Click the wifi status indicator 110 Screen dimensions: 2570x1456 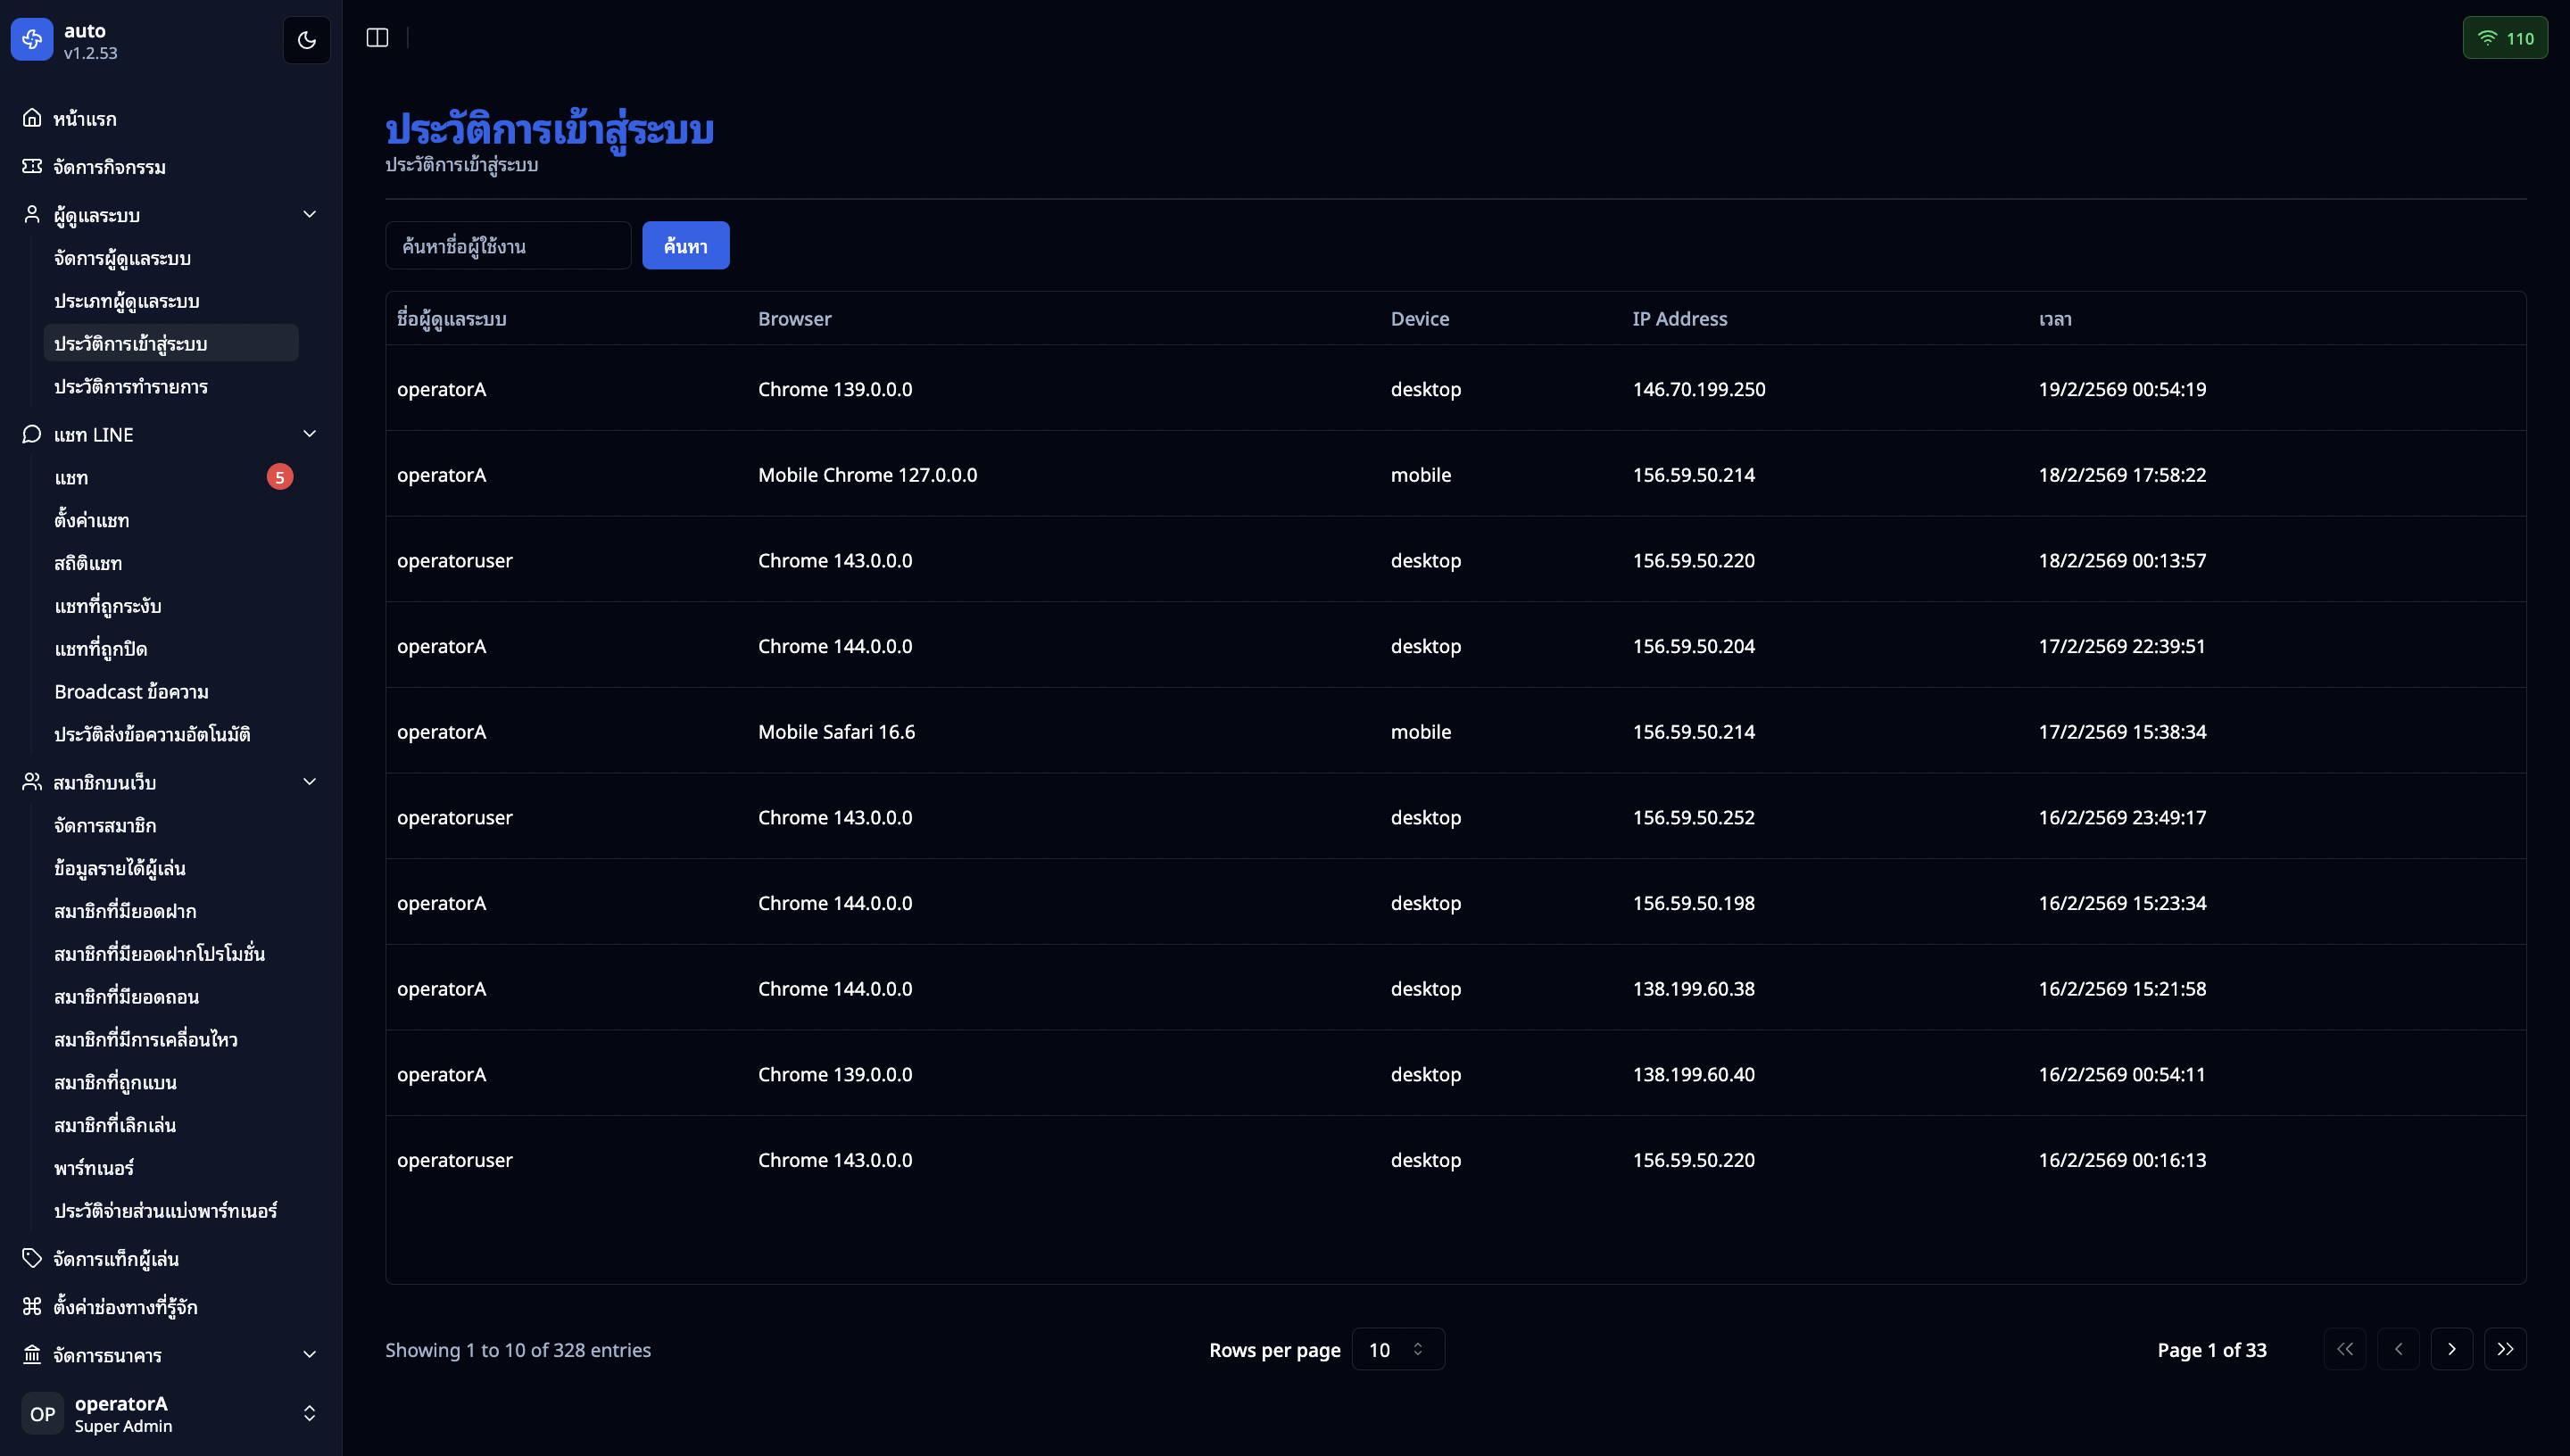[2504, 38]
